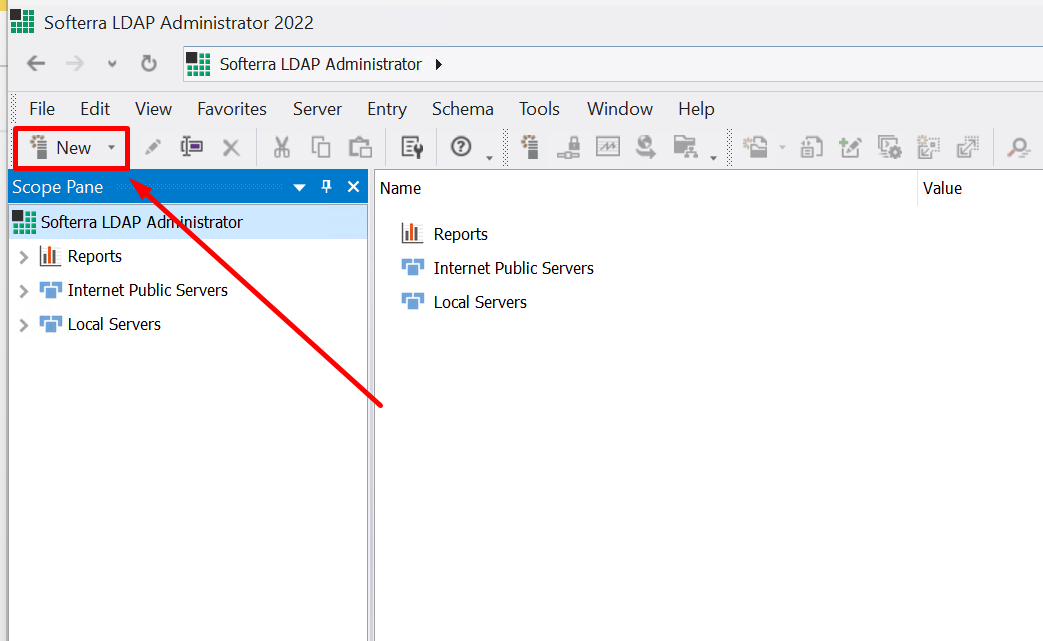Click the Cut scissors toolbar icon
The width and height of the screenshot is (1043, 641).
[282, 148]
